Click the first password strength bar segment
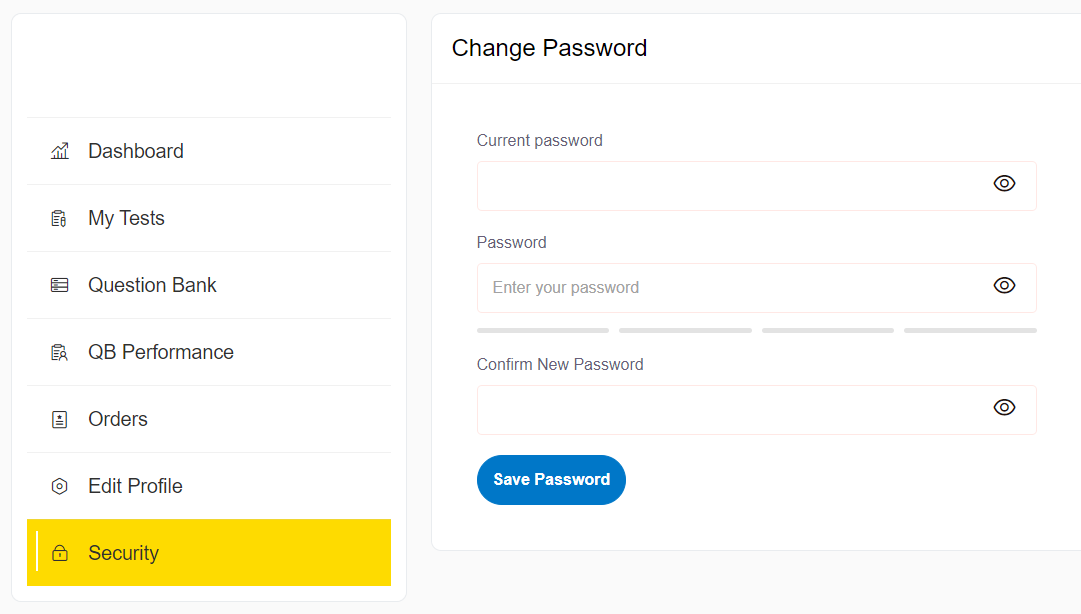Screen dimensions: 1081x614 543,330
